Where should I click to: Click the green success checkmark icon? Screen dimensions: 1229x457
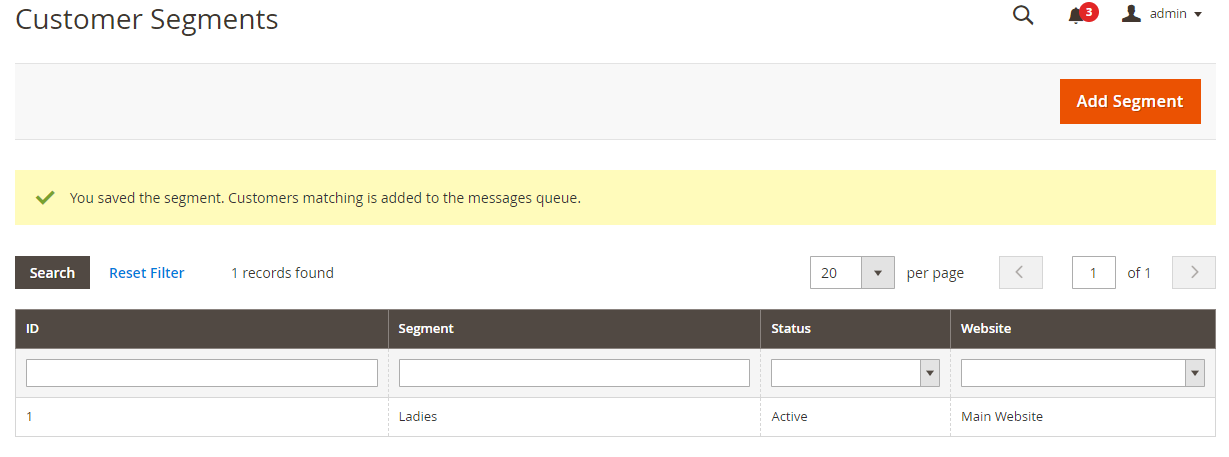tap(44, 198)
